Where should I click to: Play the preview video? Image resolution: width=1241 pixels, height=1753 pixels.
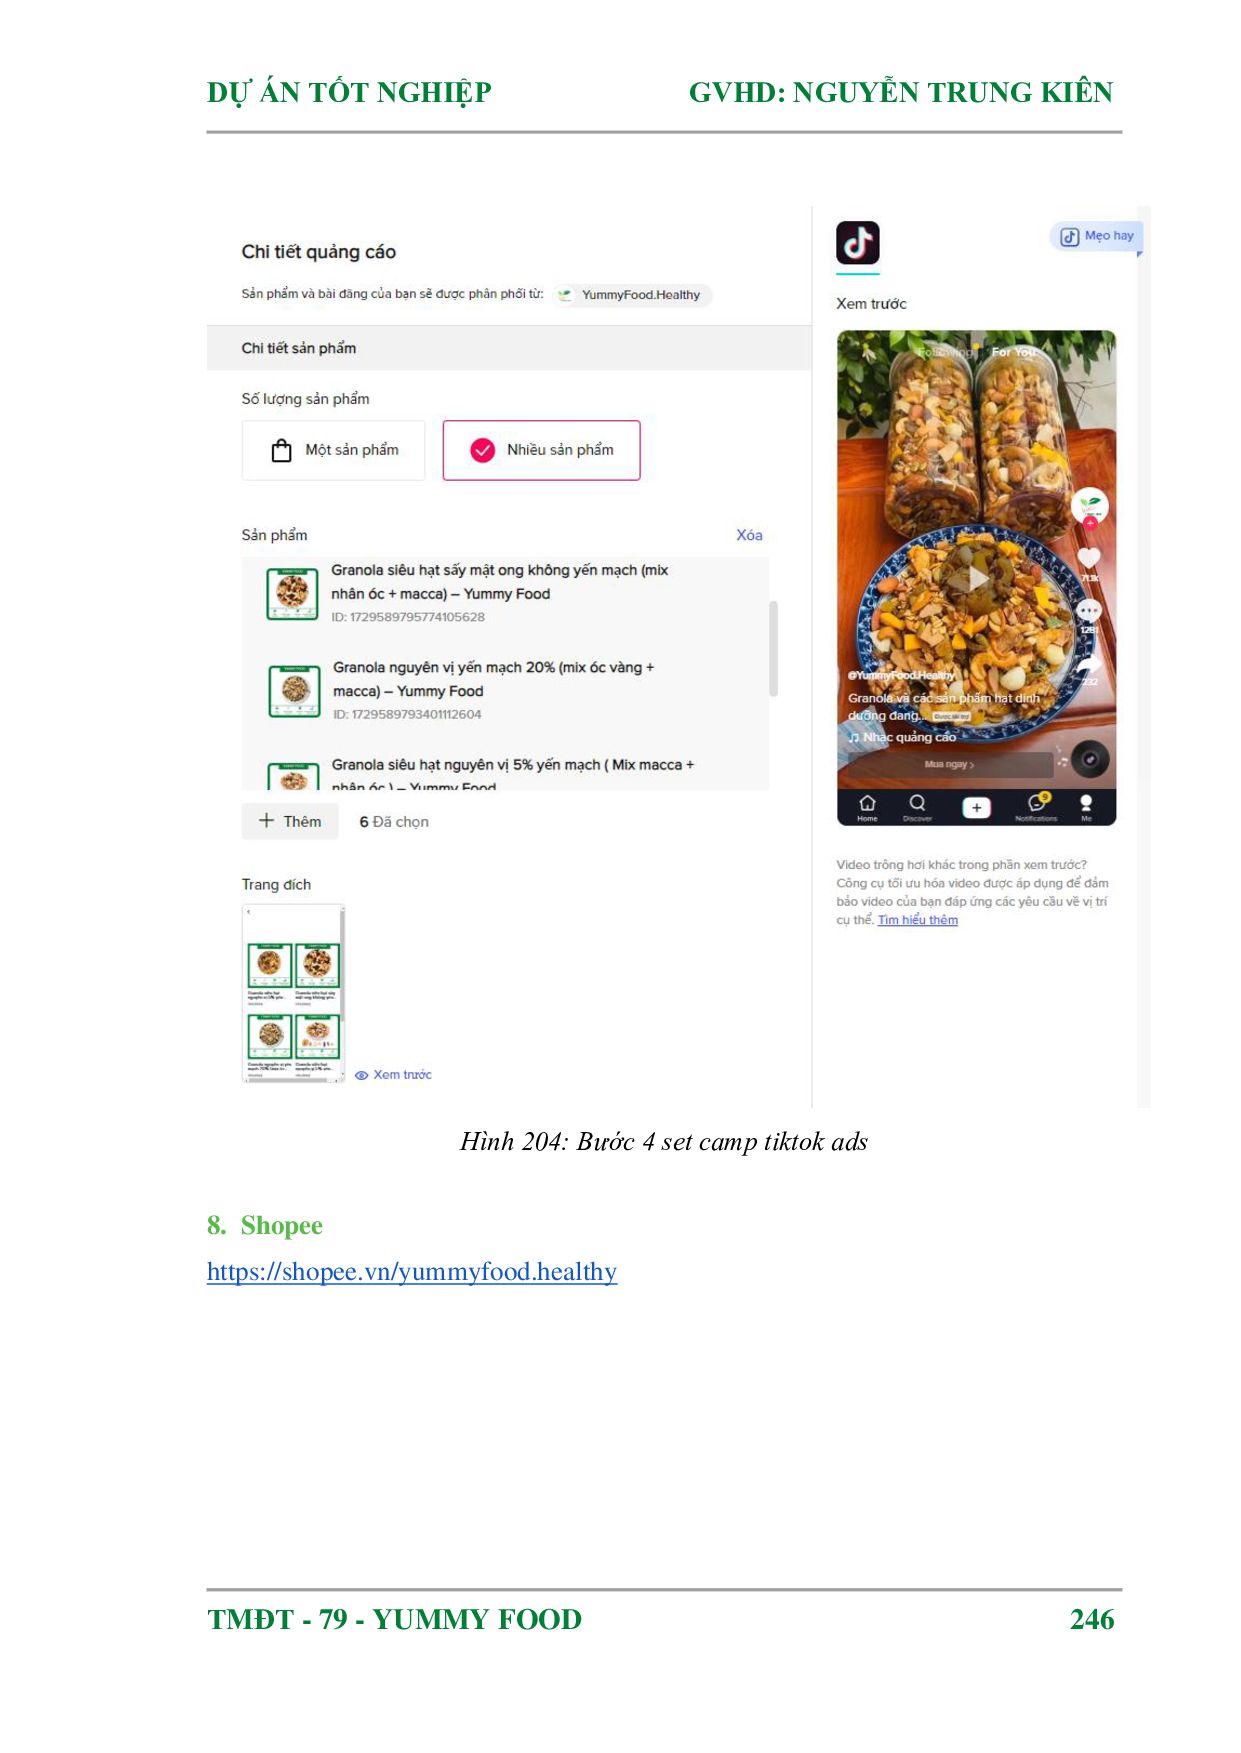click(x=975, y=577)
